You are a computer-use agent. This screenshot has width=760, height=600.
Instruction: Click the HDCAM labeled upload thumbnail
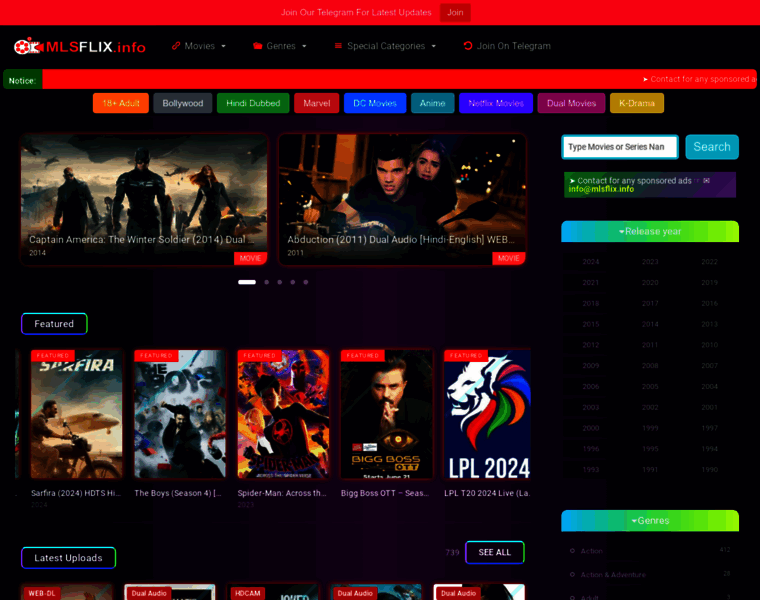coord(273,593)
